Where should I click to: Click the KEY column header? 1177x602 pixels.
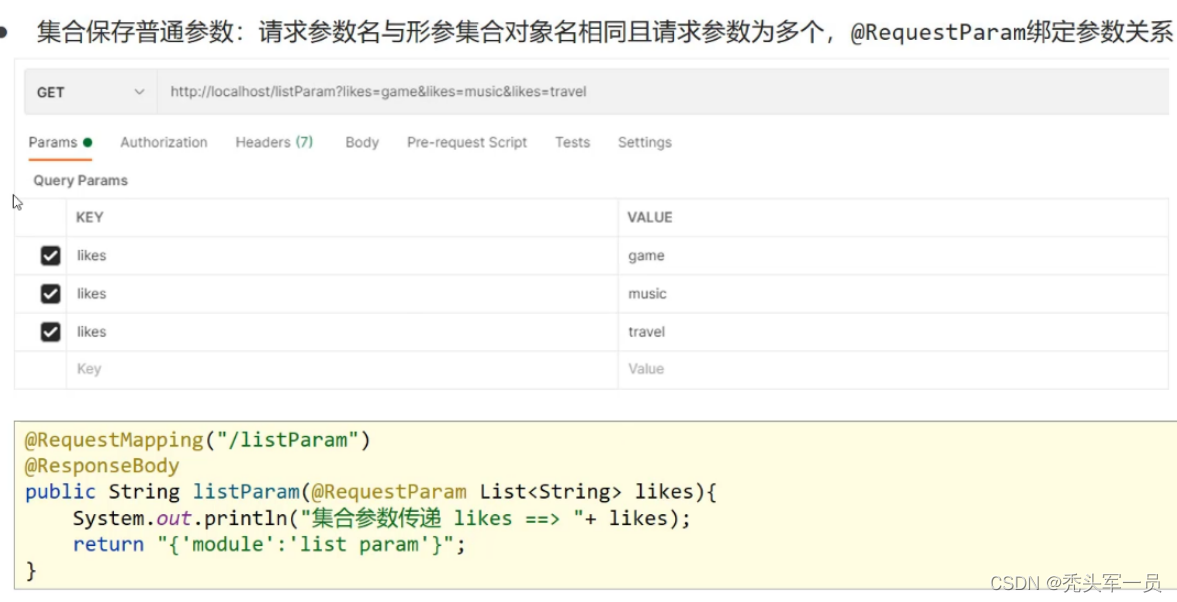90,217
